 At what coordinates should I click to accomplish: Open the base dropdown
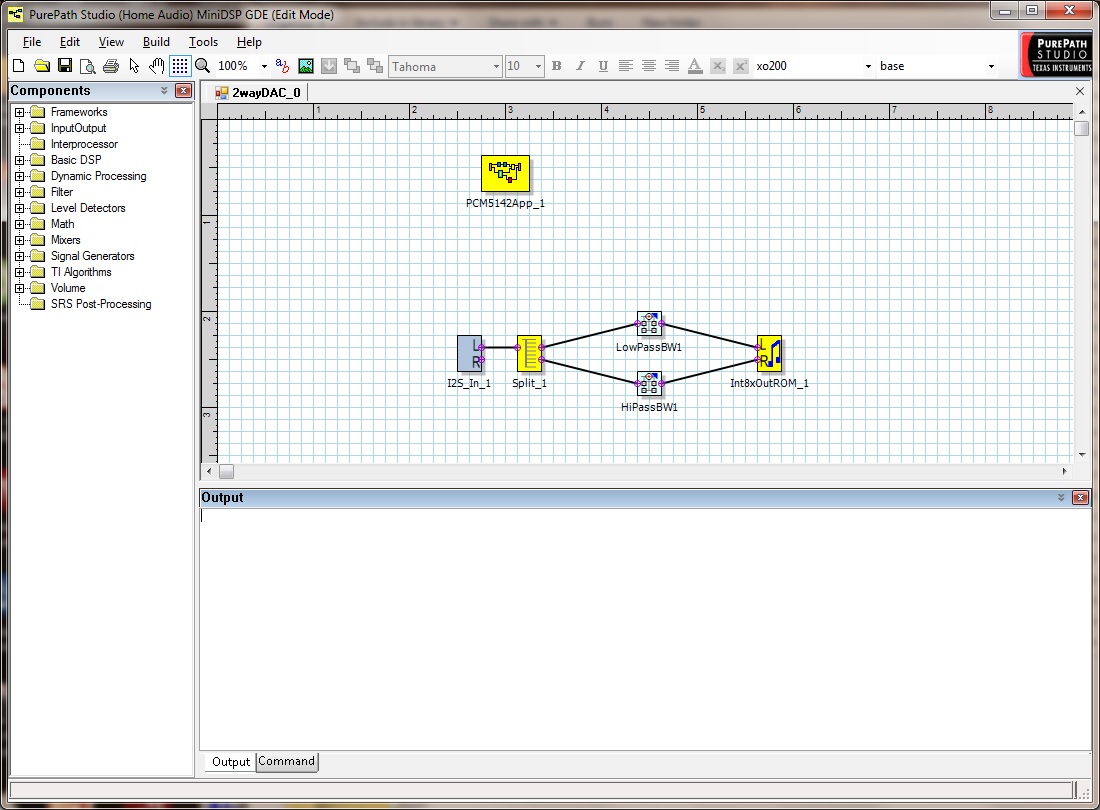[991, 66]
